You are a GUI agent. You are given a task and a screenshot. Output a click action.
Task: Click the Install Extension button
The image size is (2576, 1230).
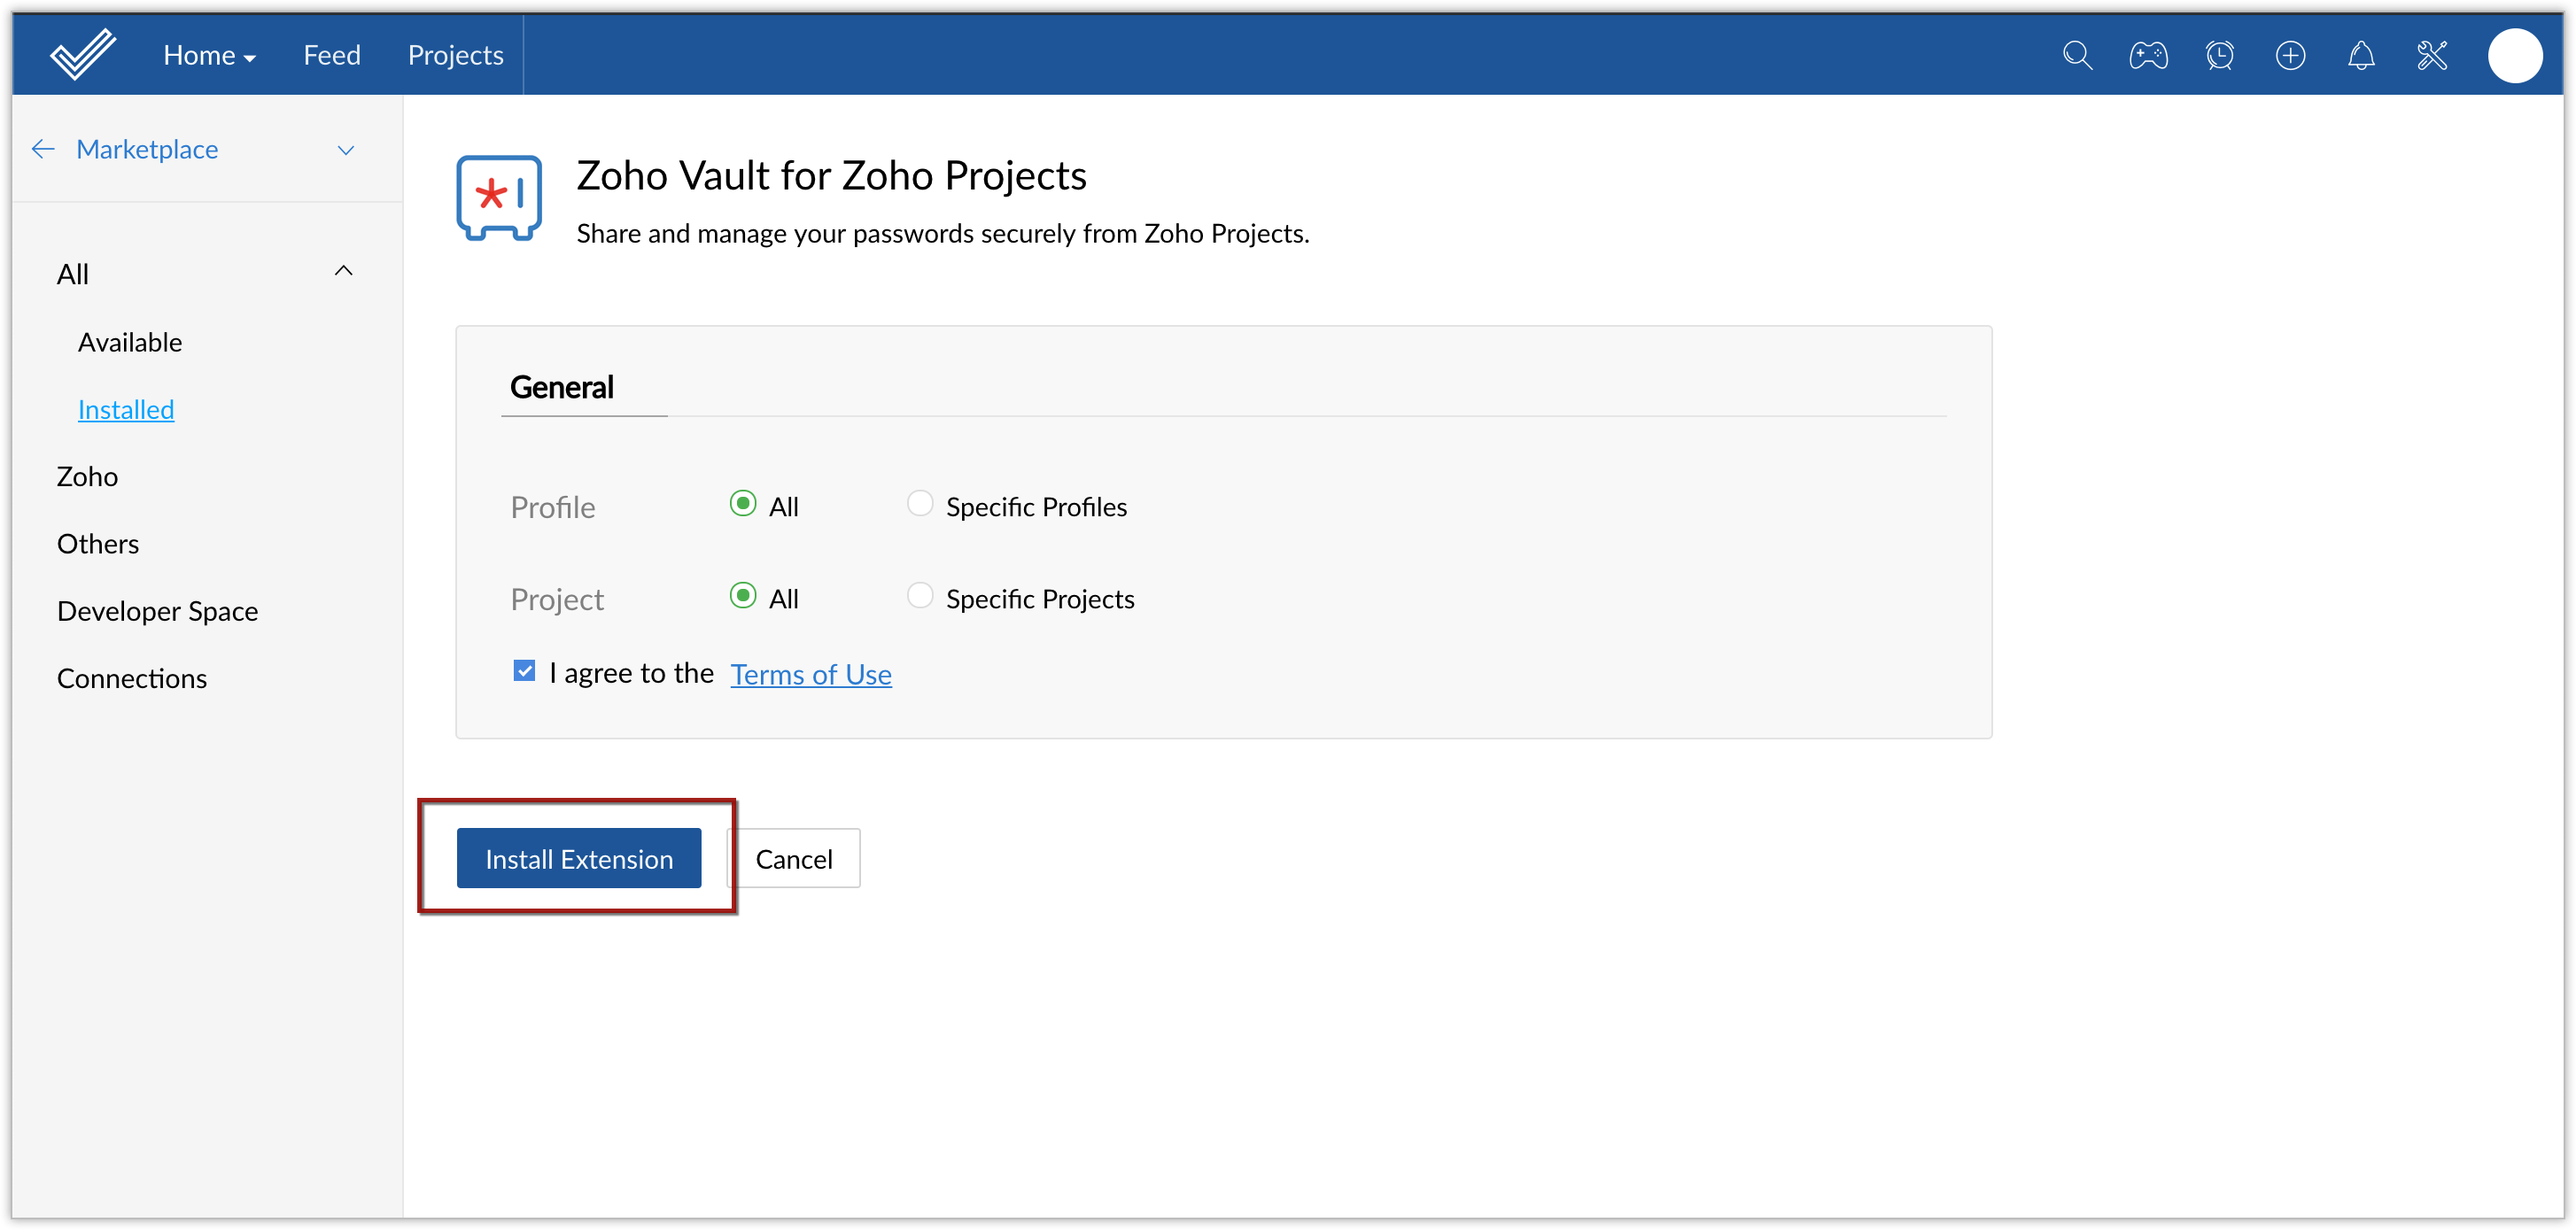click(x=579, y=858)
